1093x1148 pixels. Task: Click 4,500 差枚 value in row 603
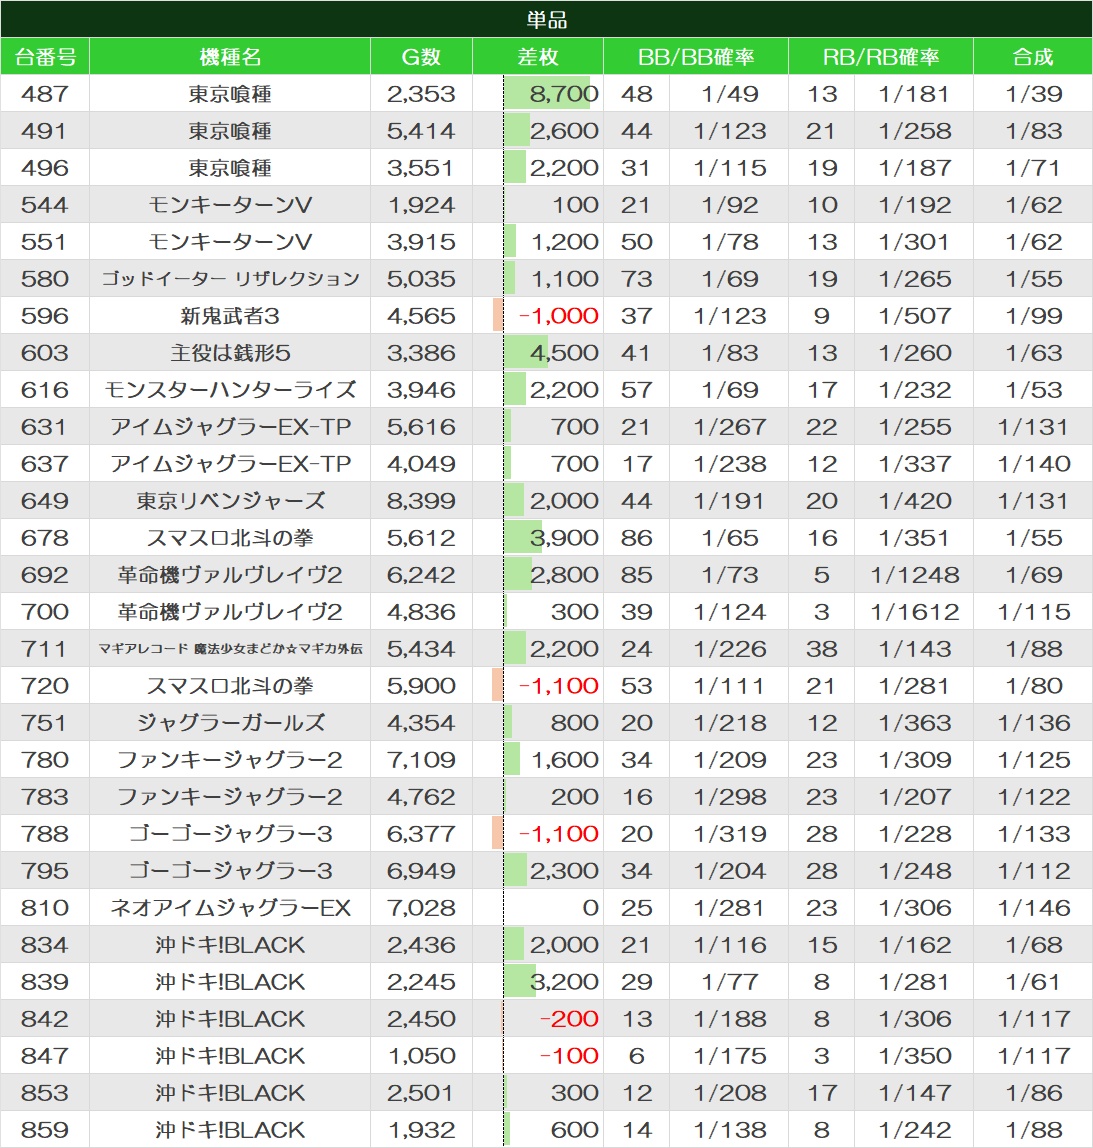tap(564, 353)
